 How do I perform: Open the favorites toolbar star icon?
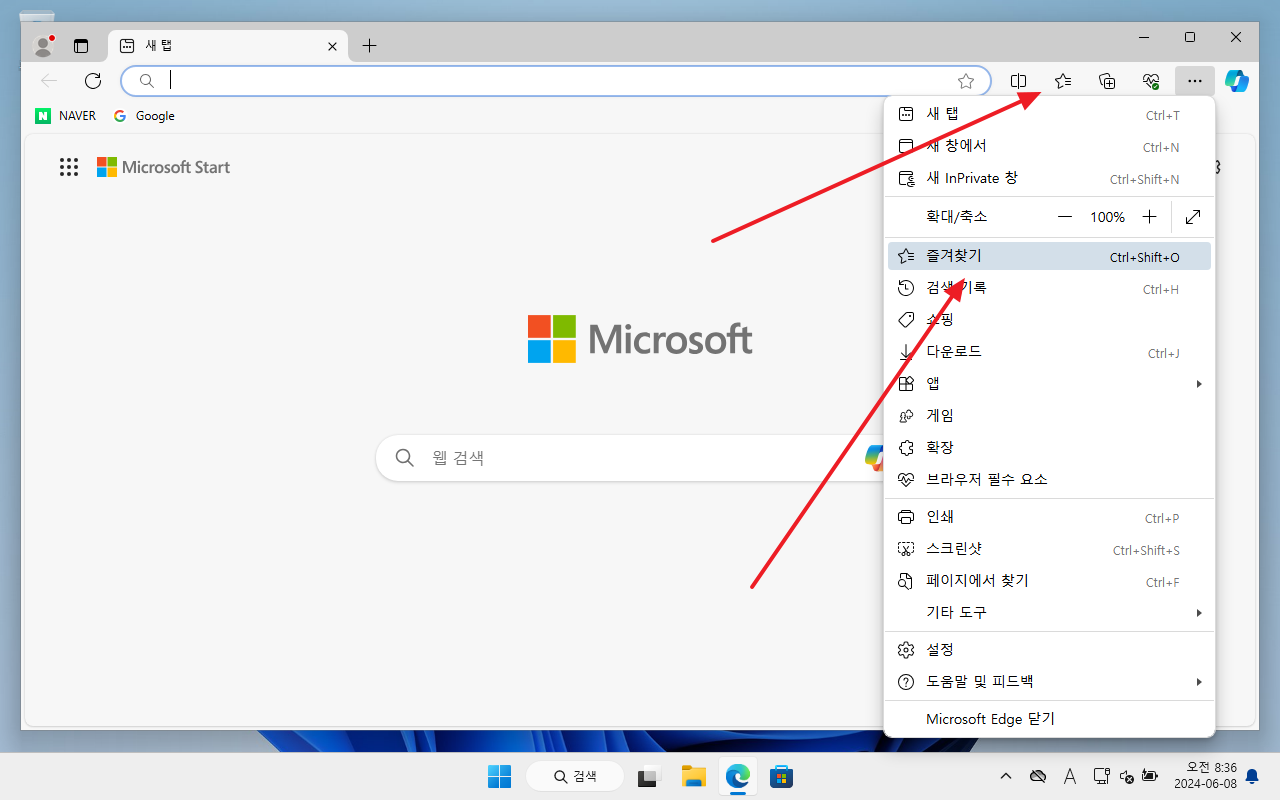coord(1063,81)
